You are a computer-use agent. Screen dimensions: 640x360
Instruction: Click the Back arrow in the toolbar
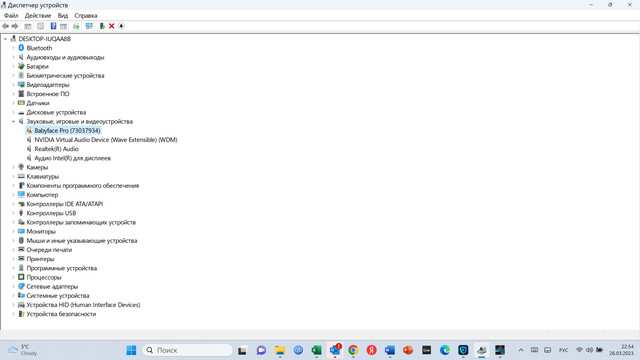[x=5, y=26]
